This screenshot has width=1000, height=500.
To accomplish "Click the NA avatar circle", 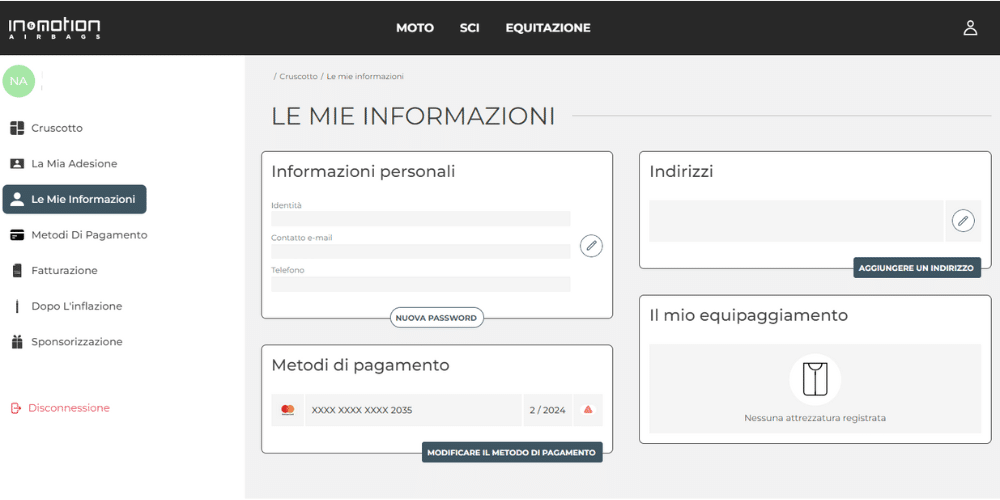I will [18, 81].
